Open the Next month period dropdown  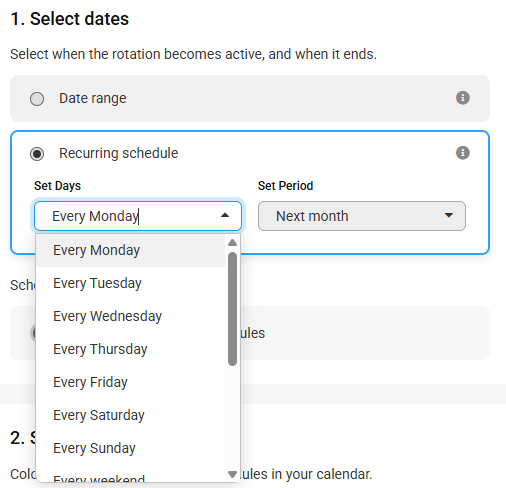[x=362, y=216]
